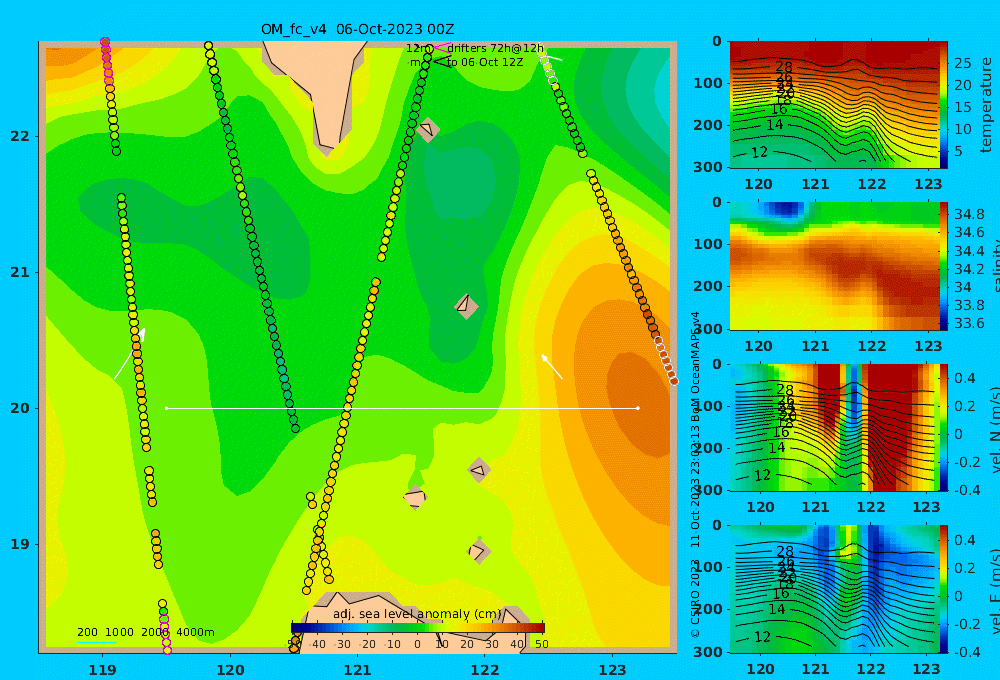
Task: Click main map longitude label 120
Action: point(230,670)
